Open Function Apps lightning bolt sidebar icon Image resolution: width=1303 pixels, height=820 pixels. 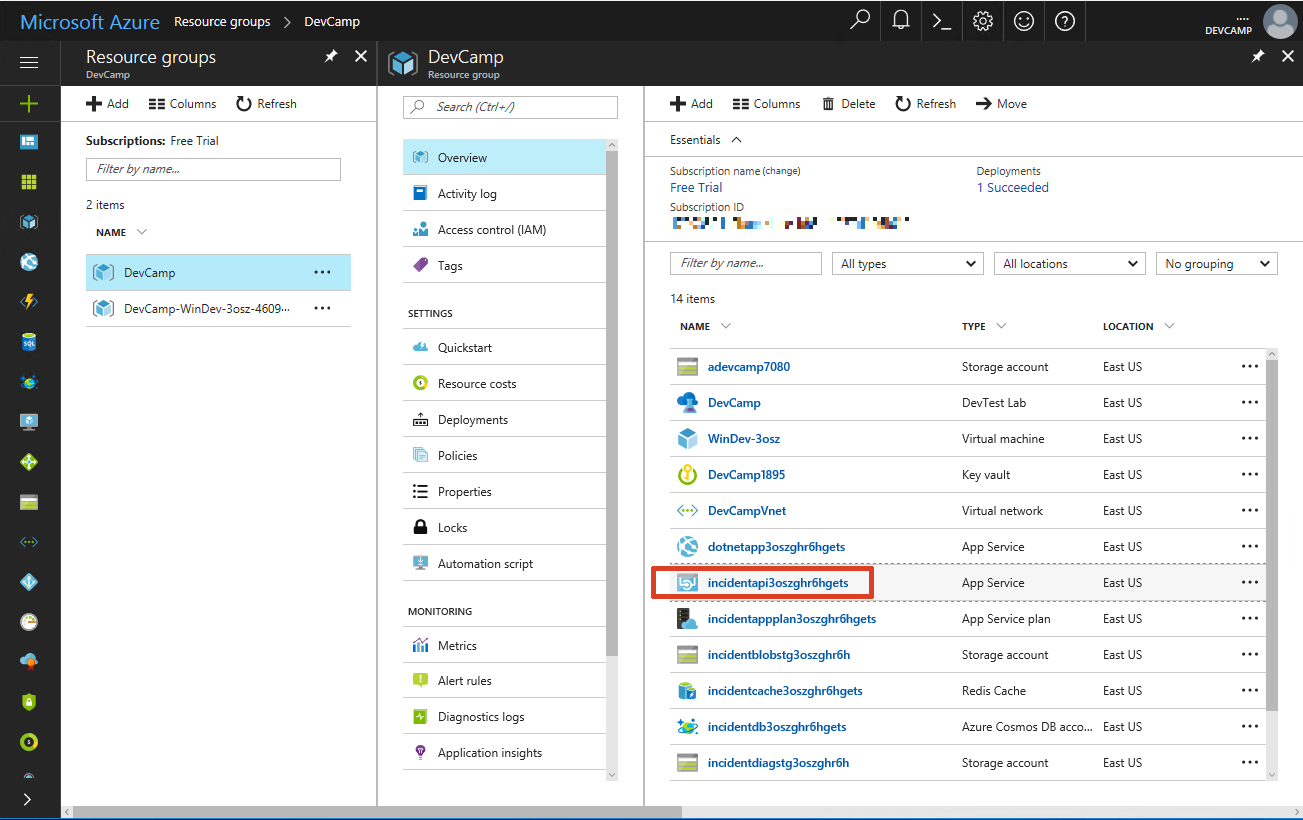[29, 302]
